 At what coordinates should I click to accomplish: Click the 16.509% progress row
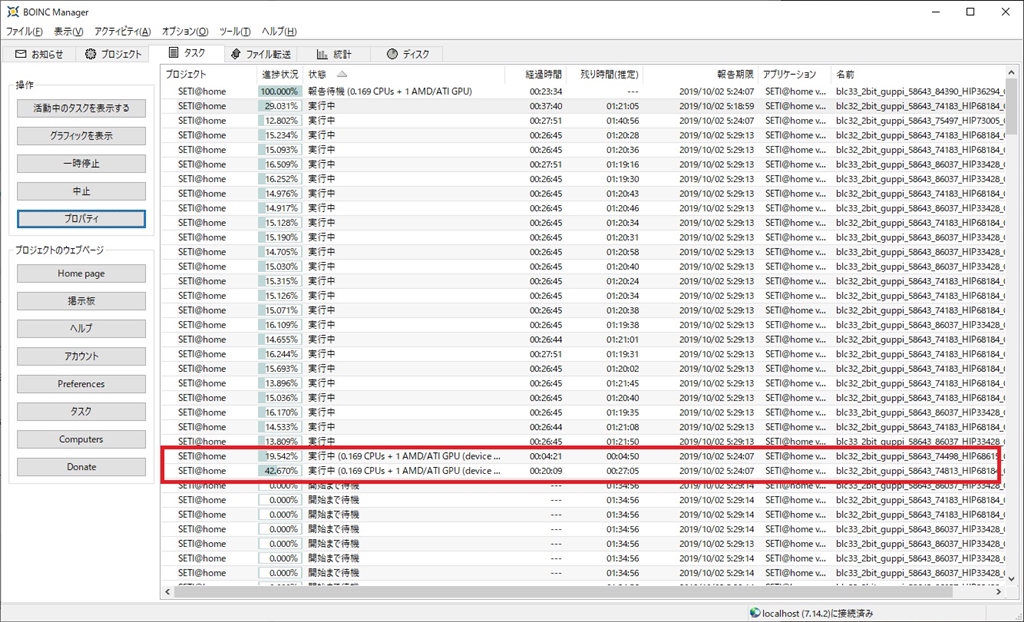(583, 165)
